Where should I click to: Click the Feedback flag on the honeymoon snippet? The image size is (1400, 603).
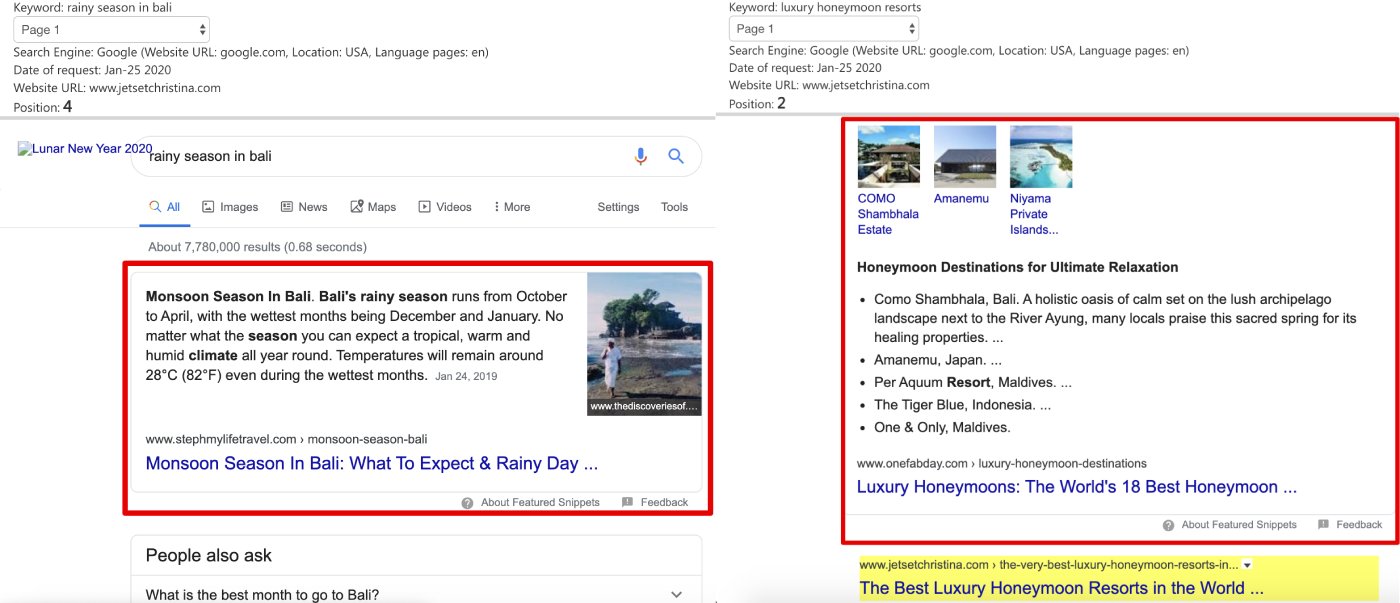(x=1325, y=524)
